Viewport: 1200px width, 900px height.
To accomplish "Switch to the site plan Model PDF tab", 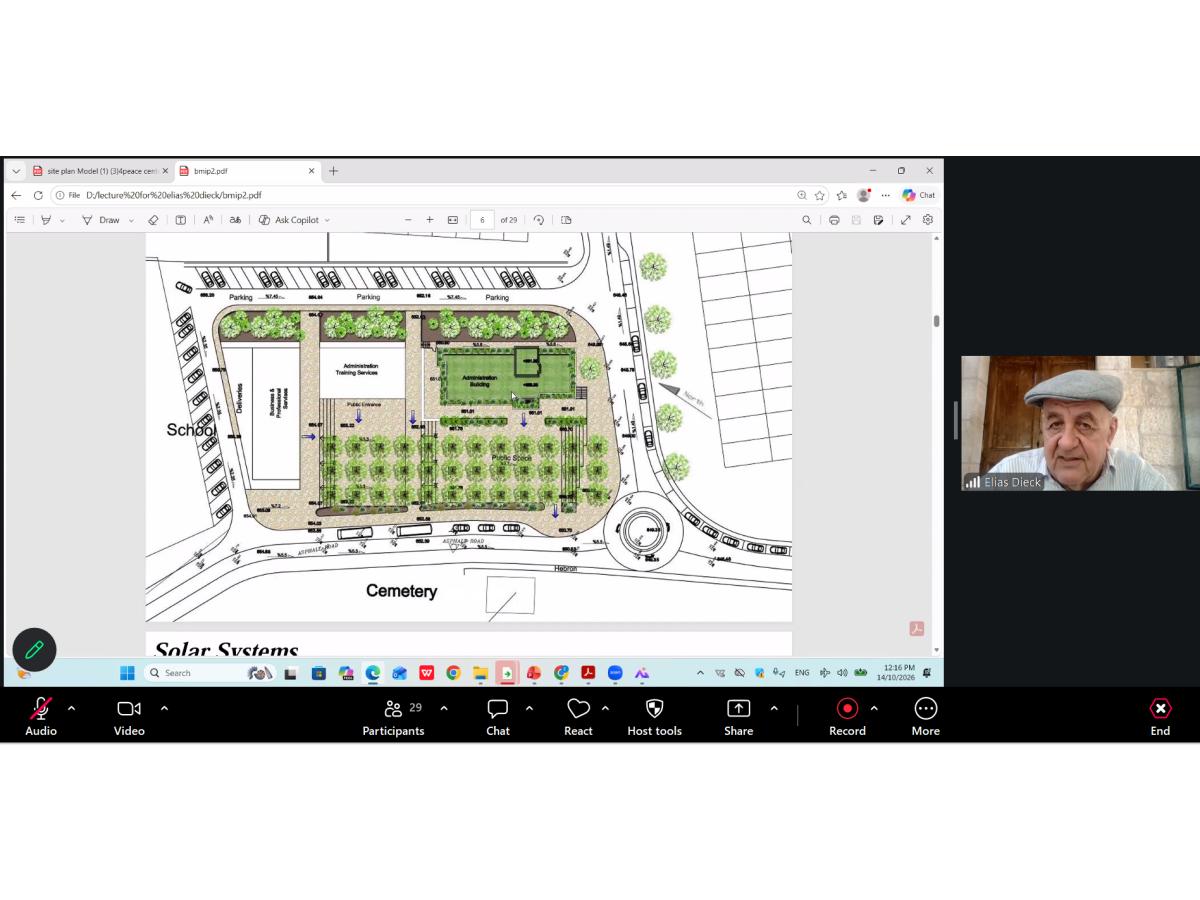I will [x=100, y=171].
